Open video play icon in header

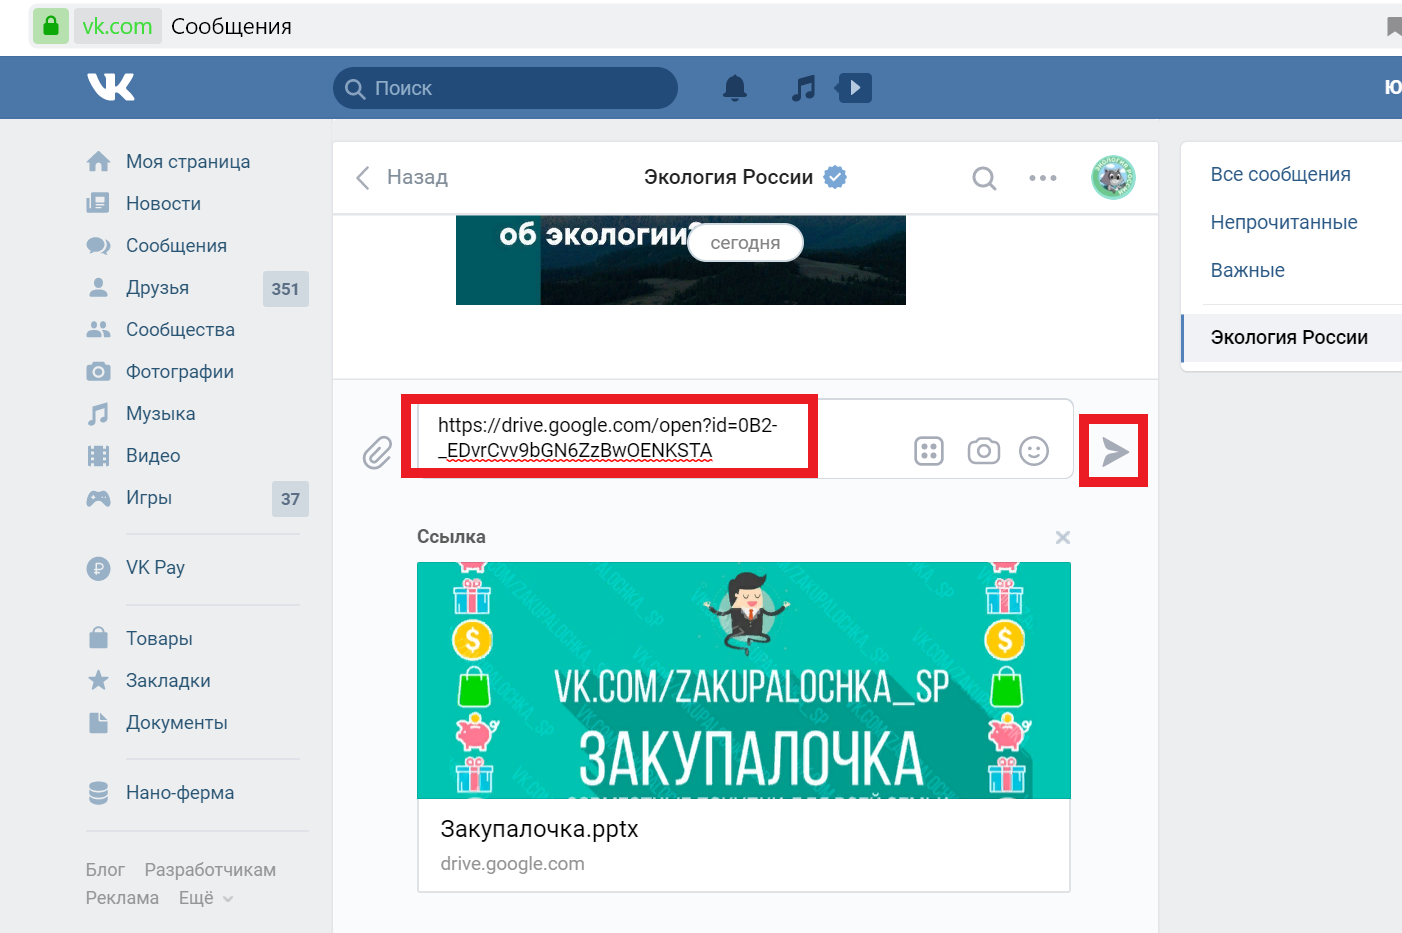point(854,88)
